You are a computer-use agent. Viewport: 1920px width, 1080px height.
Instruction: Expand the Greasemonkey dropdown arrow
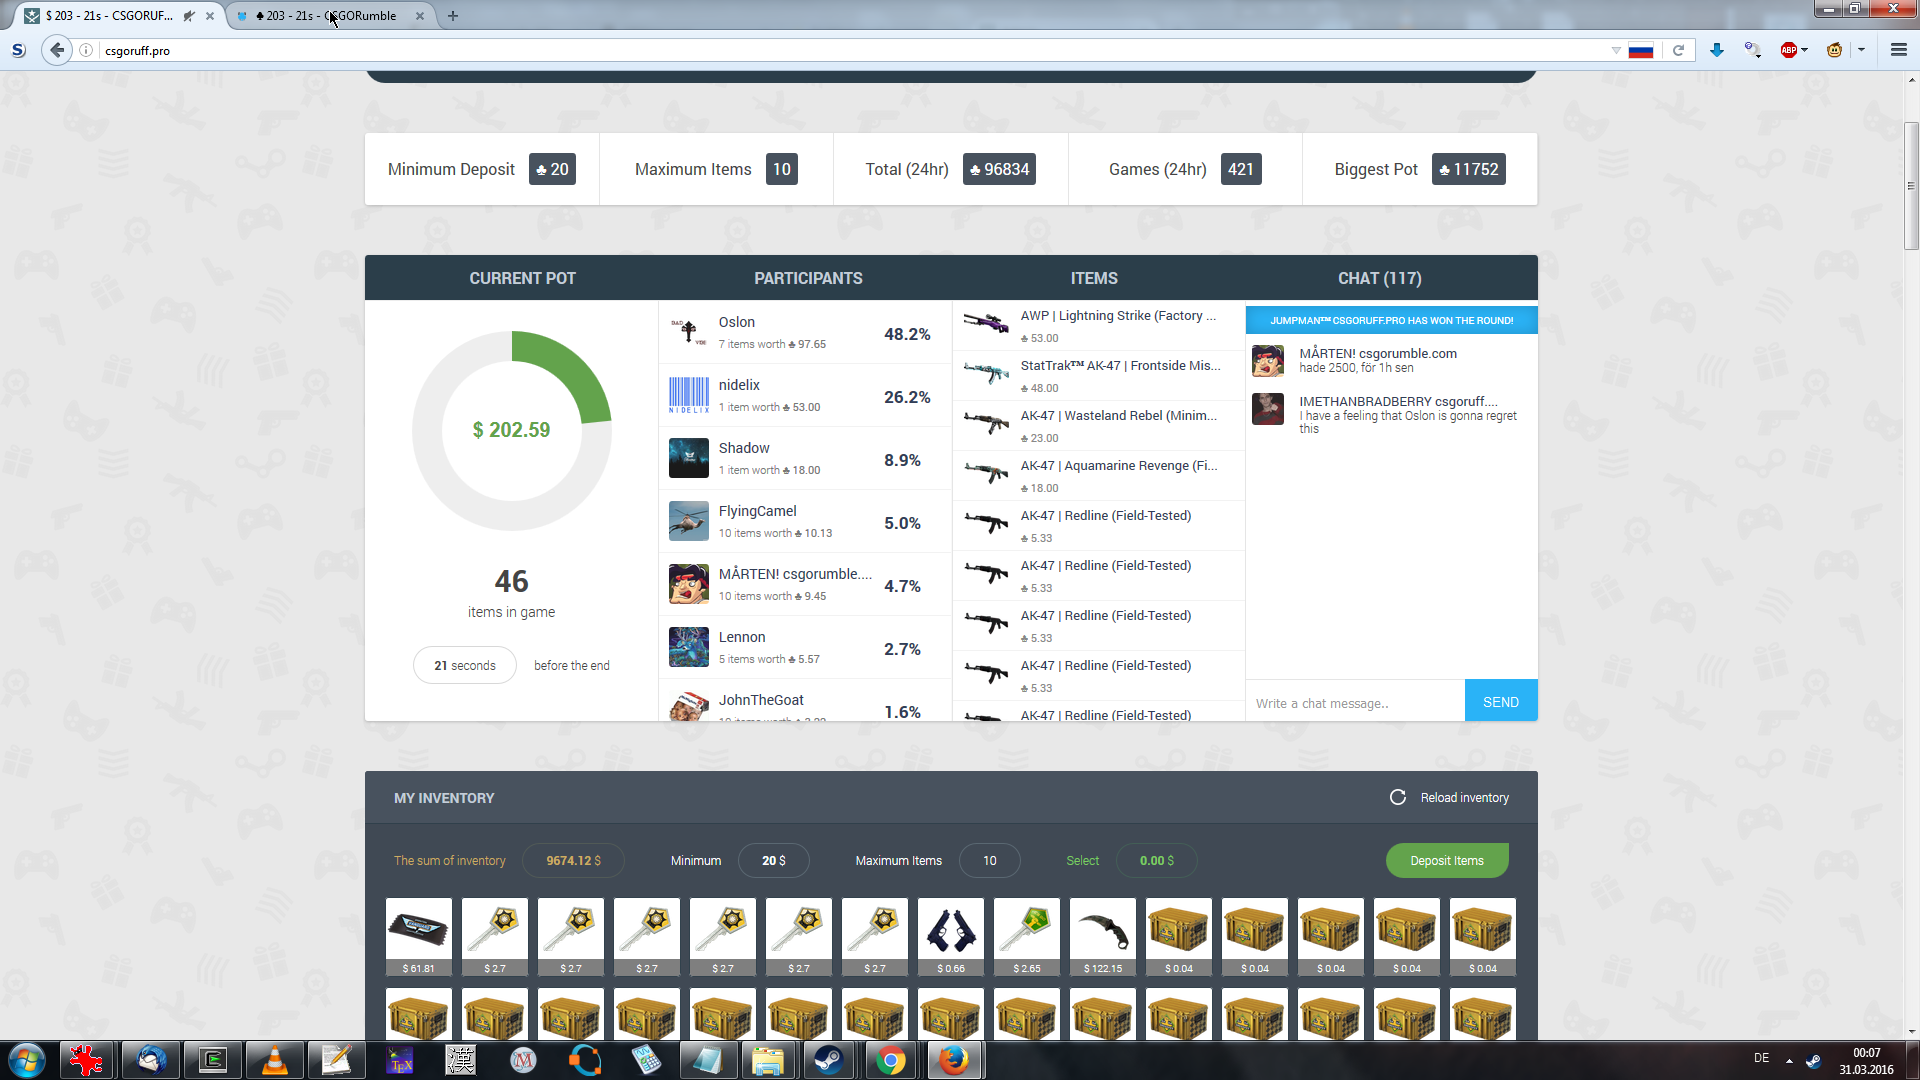[1861, 50]
